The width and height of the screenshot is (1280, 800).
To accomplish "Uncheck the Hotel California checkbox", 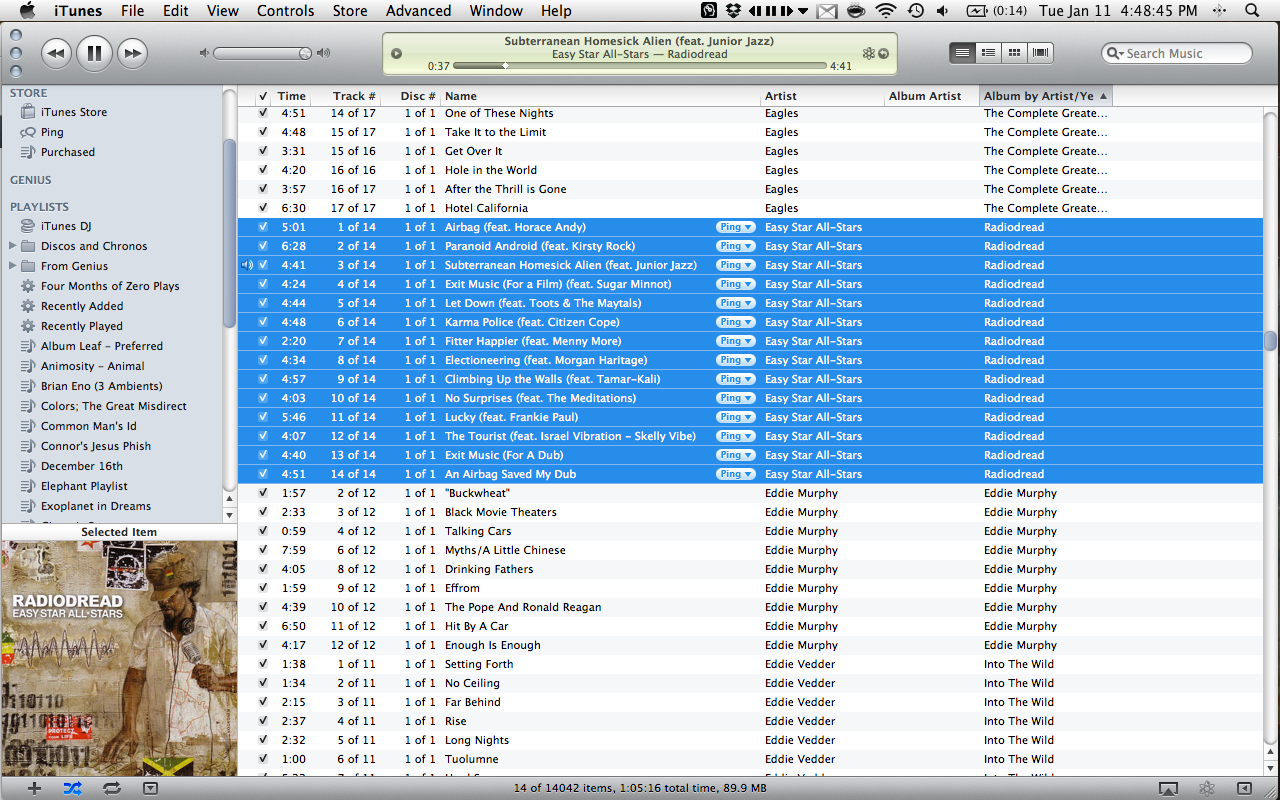I will pyautogui.click(x=263, y=208).
